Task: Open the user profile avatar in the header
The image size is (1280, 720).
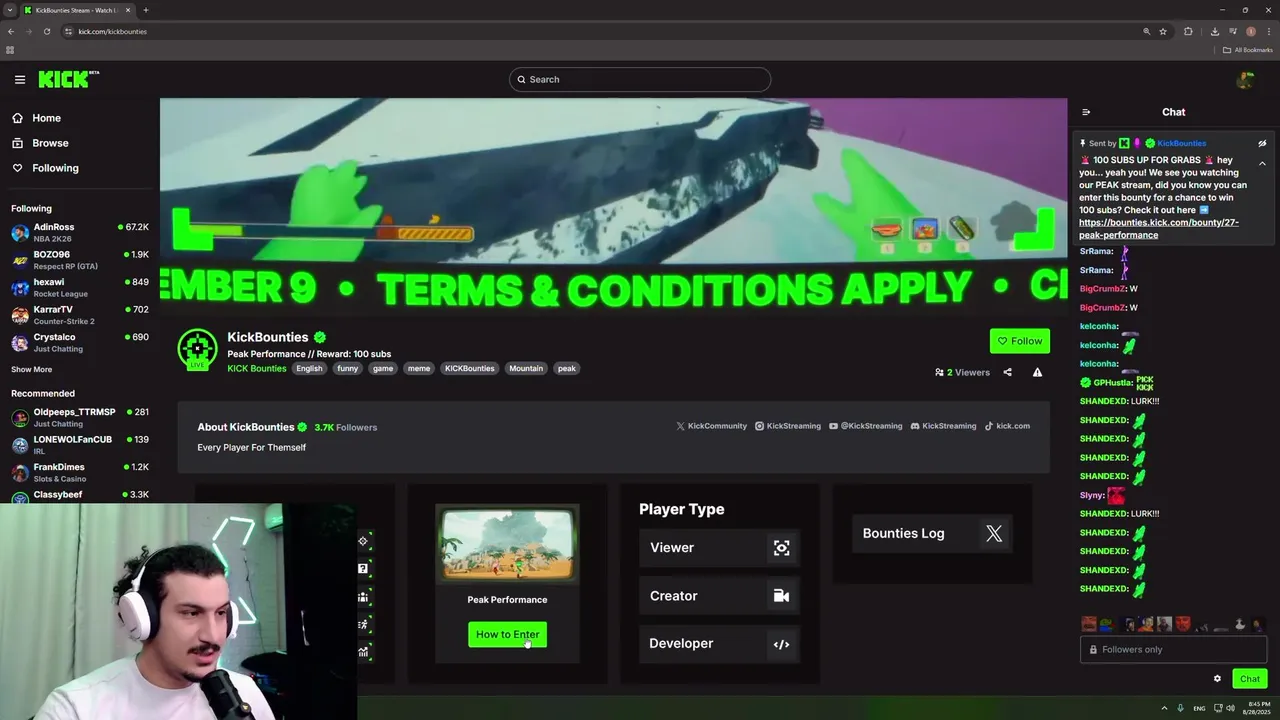Action: (x=1245, y=80)
